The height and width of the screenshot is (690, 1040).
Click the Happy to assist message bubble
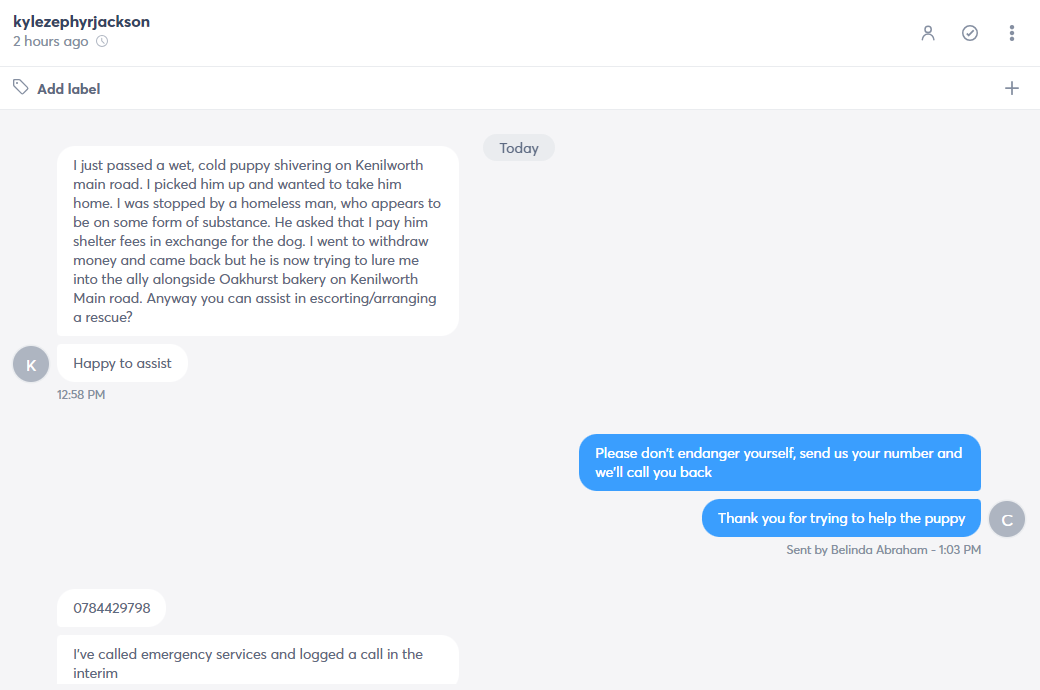click(x=122, y=363)
